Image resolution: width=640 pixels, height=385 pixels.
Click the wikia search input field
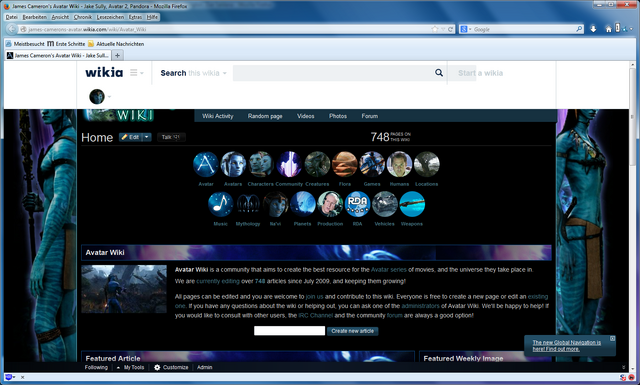333,73
